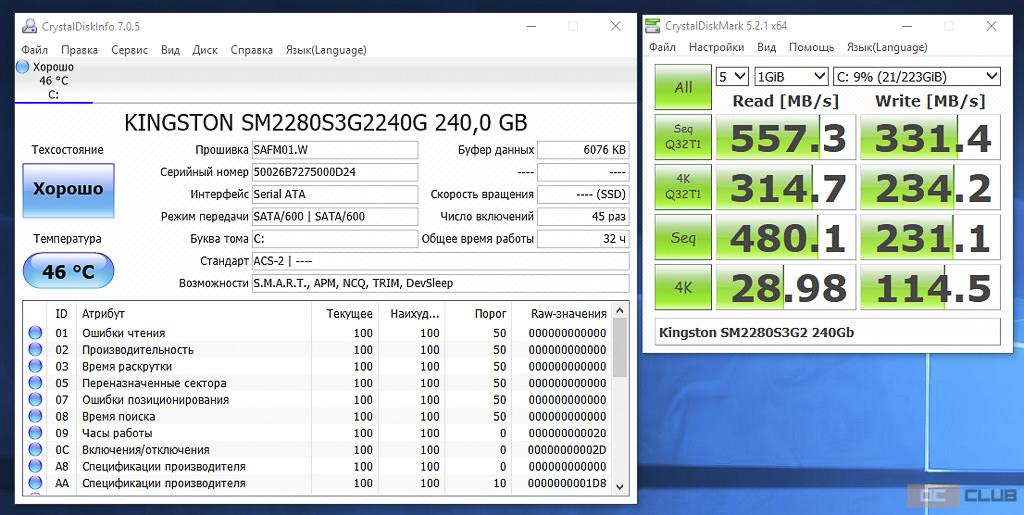Start the 4K Q32T1 benchmark
The width and height of the screenshot is (1024, 515).
pyautogui.click(x=683, y=187)
